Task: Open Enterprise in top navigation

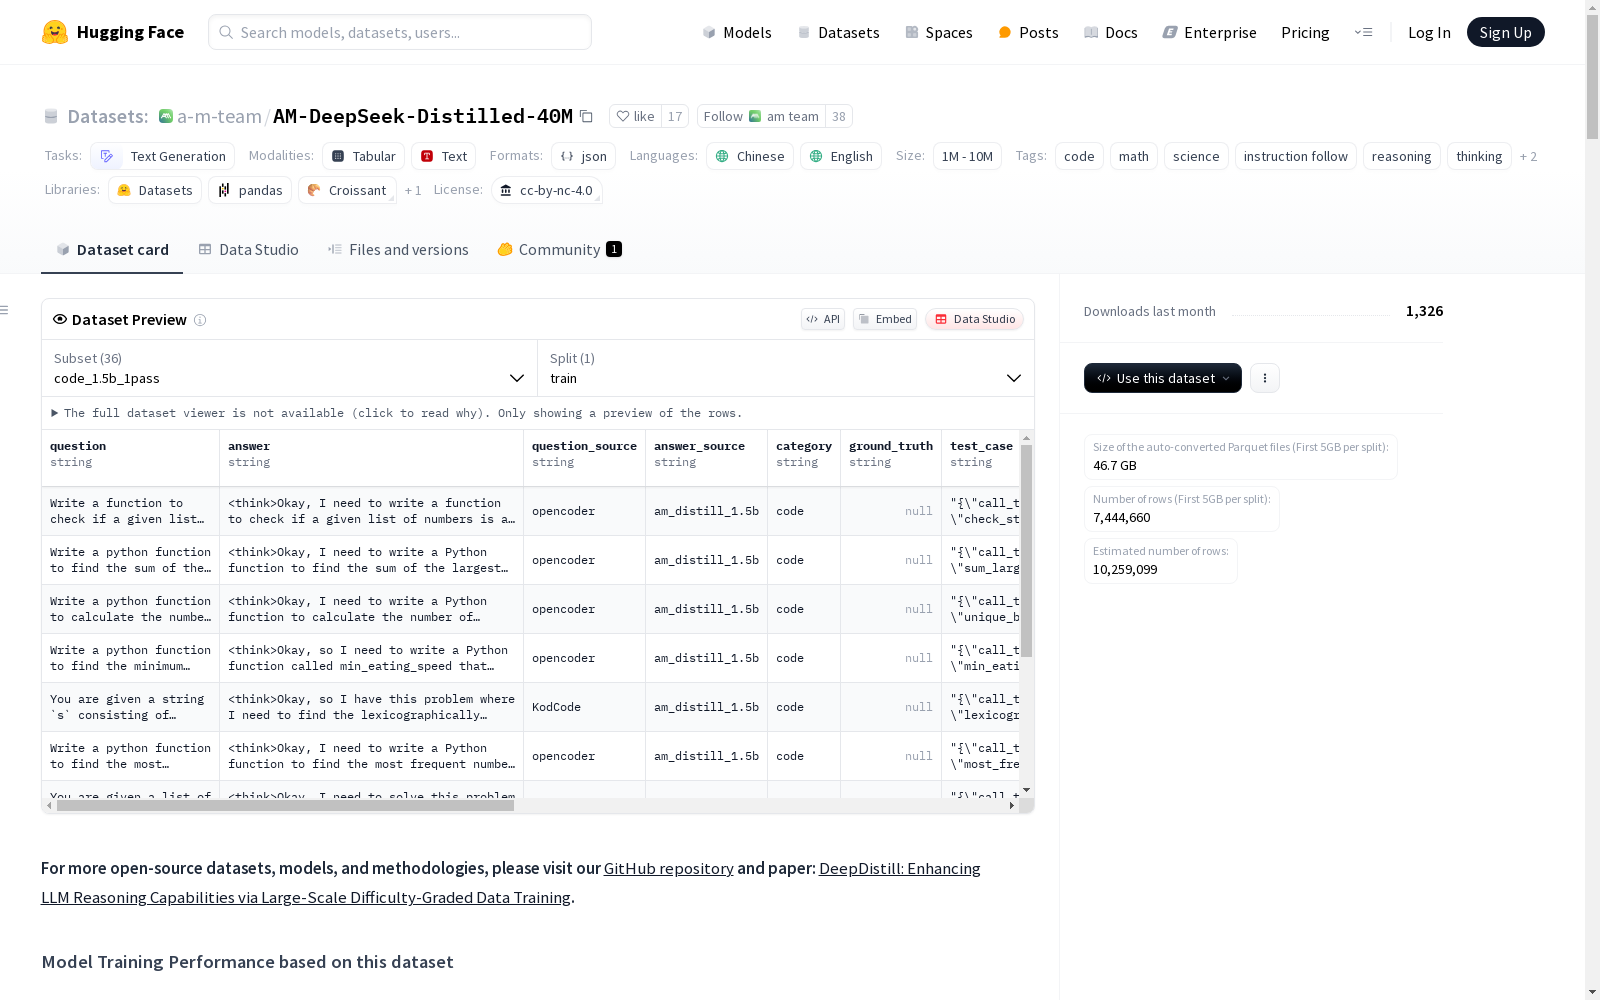Action: point(1209,32)
